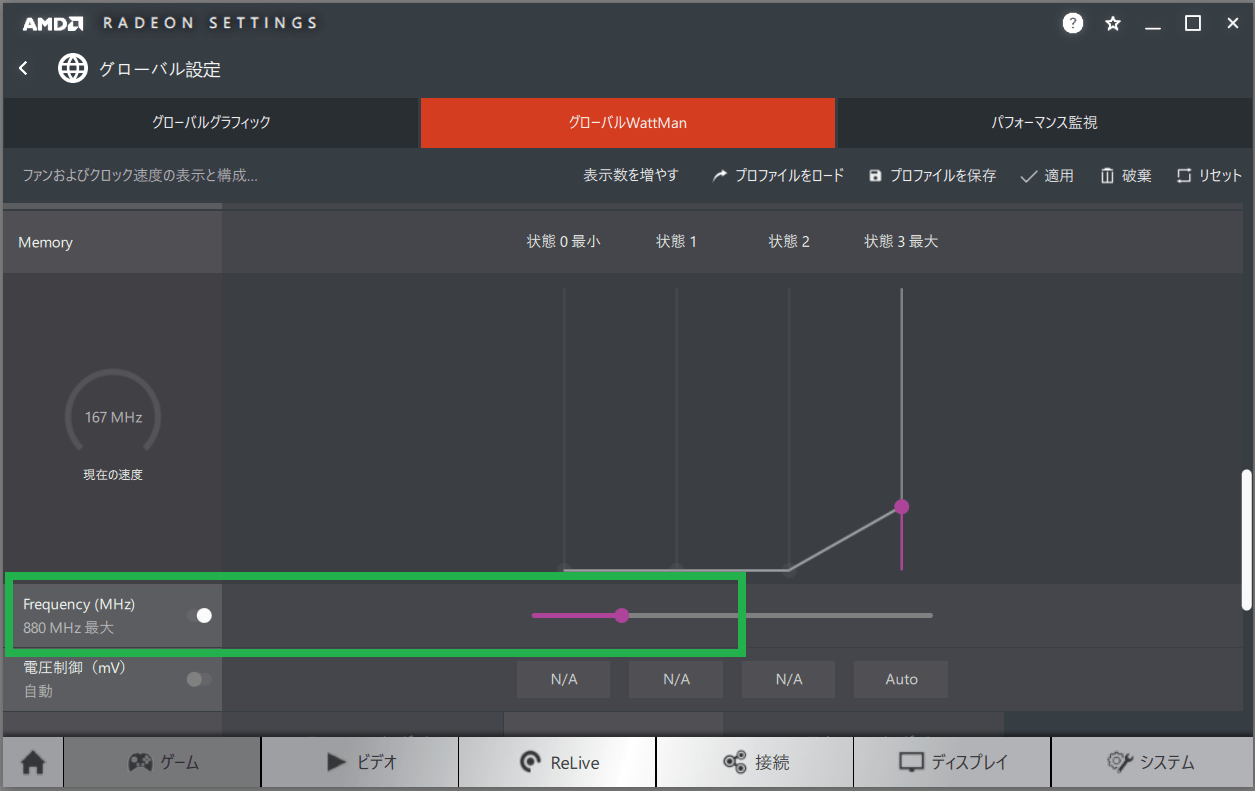Toggle the Frequency (MHz) switch
The height and width of the screenshot is (791, 1255).
pos(200,616)
